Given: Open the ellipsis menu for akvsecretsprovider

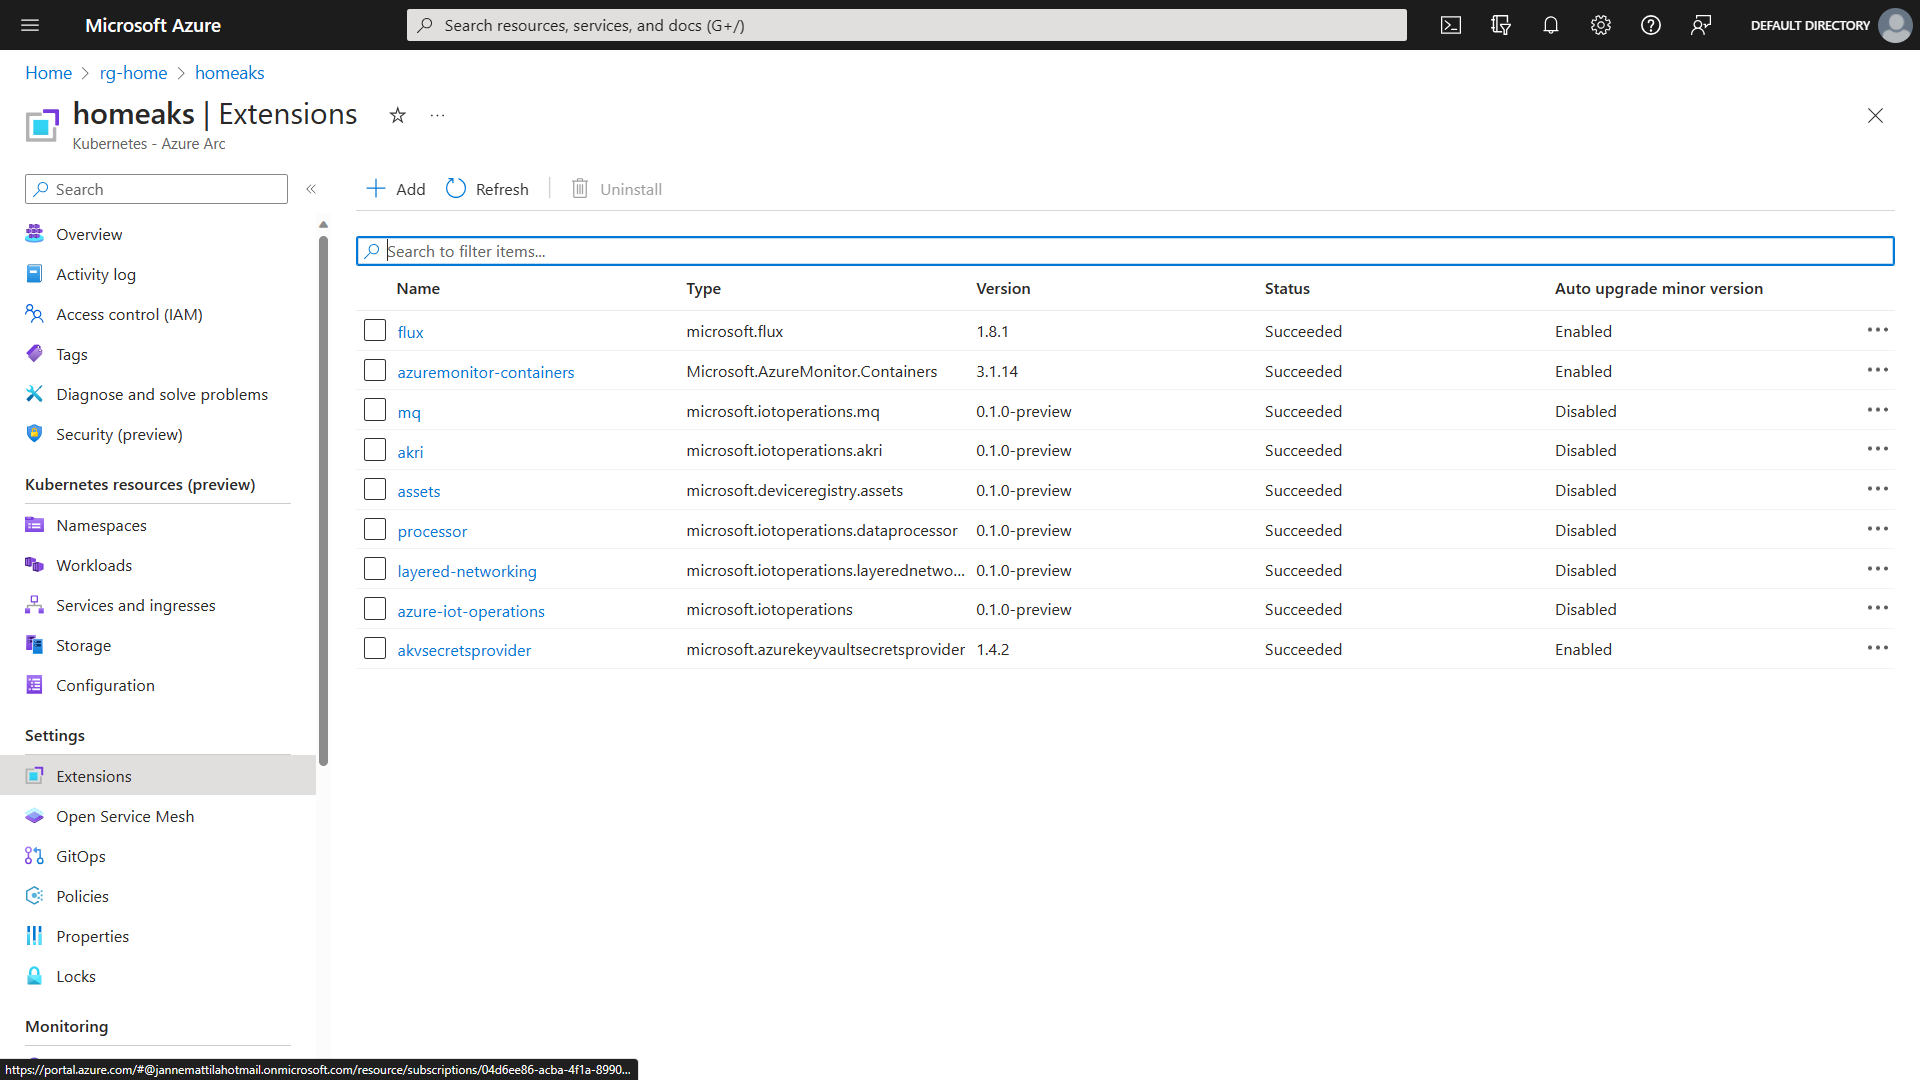Looking at the screenshot, I should click(x=1877, y=648).
